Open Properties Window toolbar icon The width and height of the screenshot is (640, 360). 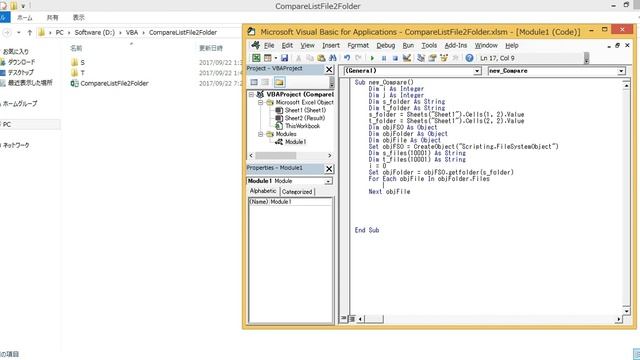432,58
